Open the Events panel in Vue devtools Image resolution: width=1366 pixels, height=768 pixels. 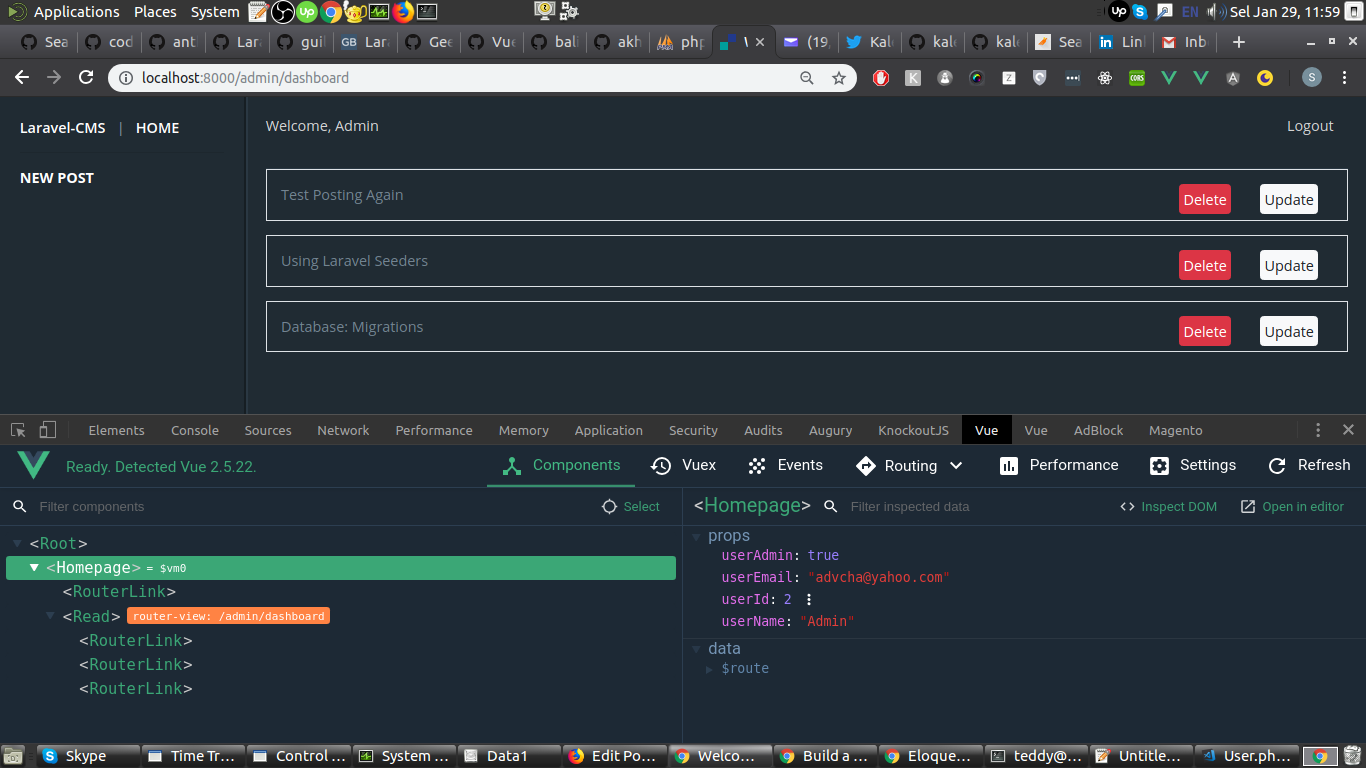(x=786, y=466)
